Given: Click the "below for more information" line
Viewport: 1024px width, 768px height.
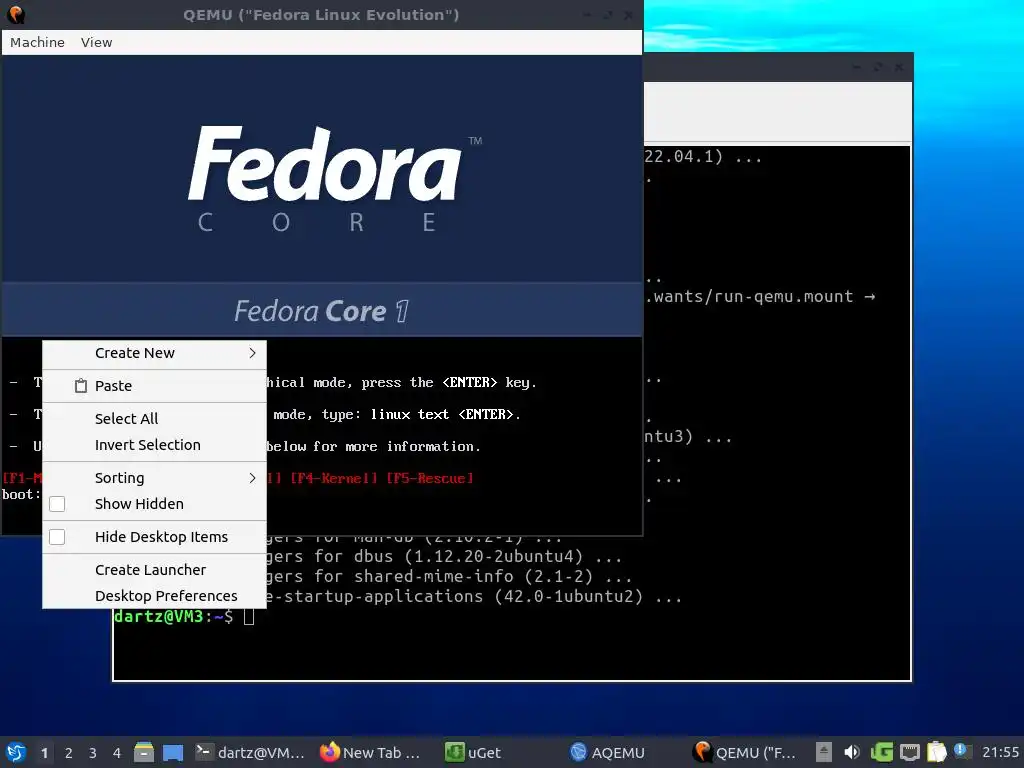Looking at the screenshot, I should (374, 447).
